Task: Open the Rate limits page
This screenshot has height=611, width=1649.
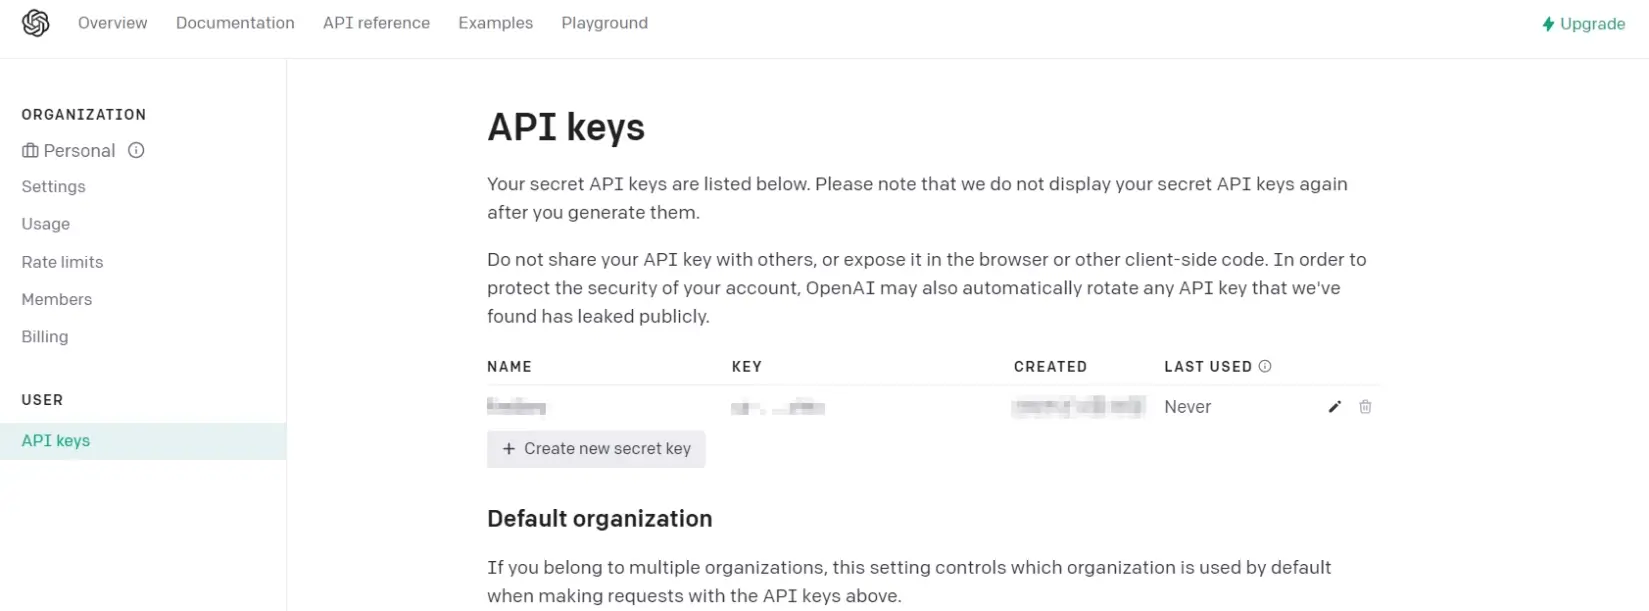Action: [x=62, y=261]
